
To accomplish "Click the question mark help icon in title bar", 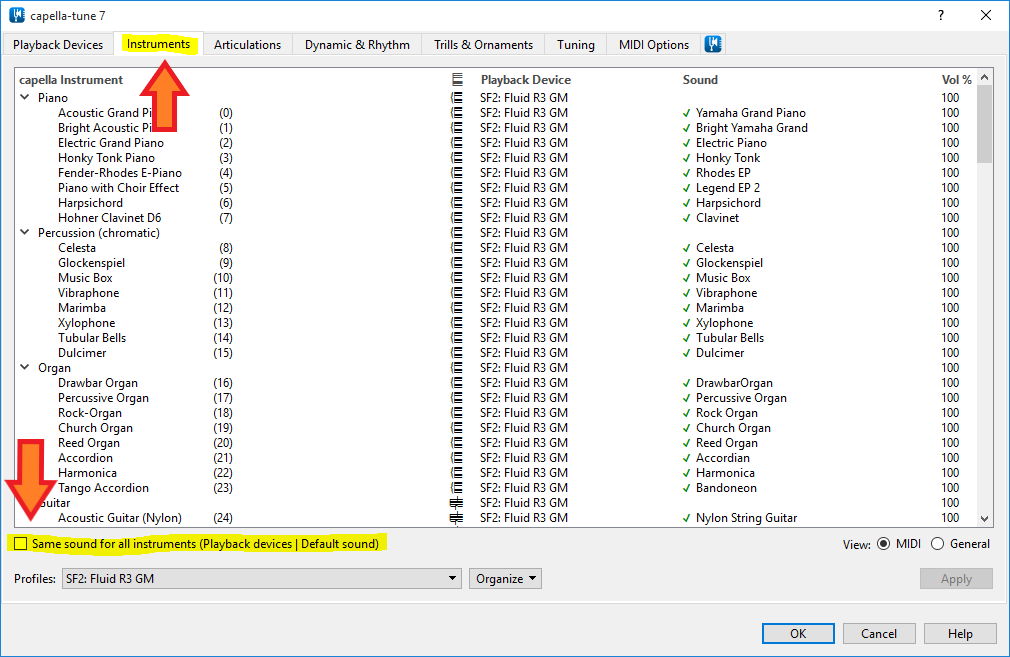I will click(941, 15).
